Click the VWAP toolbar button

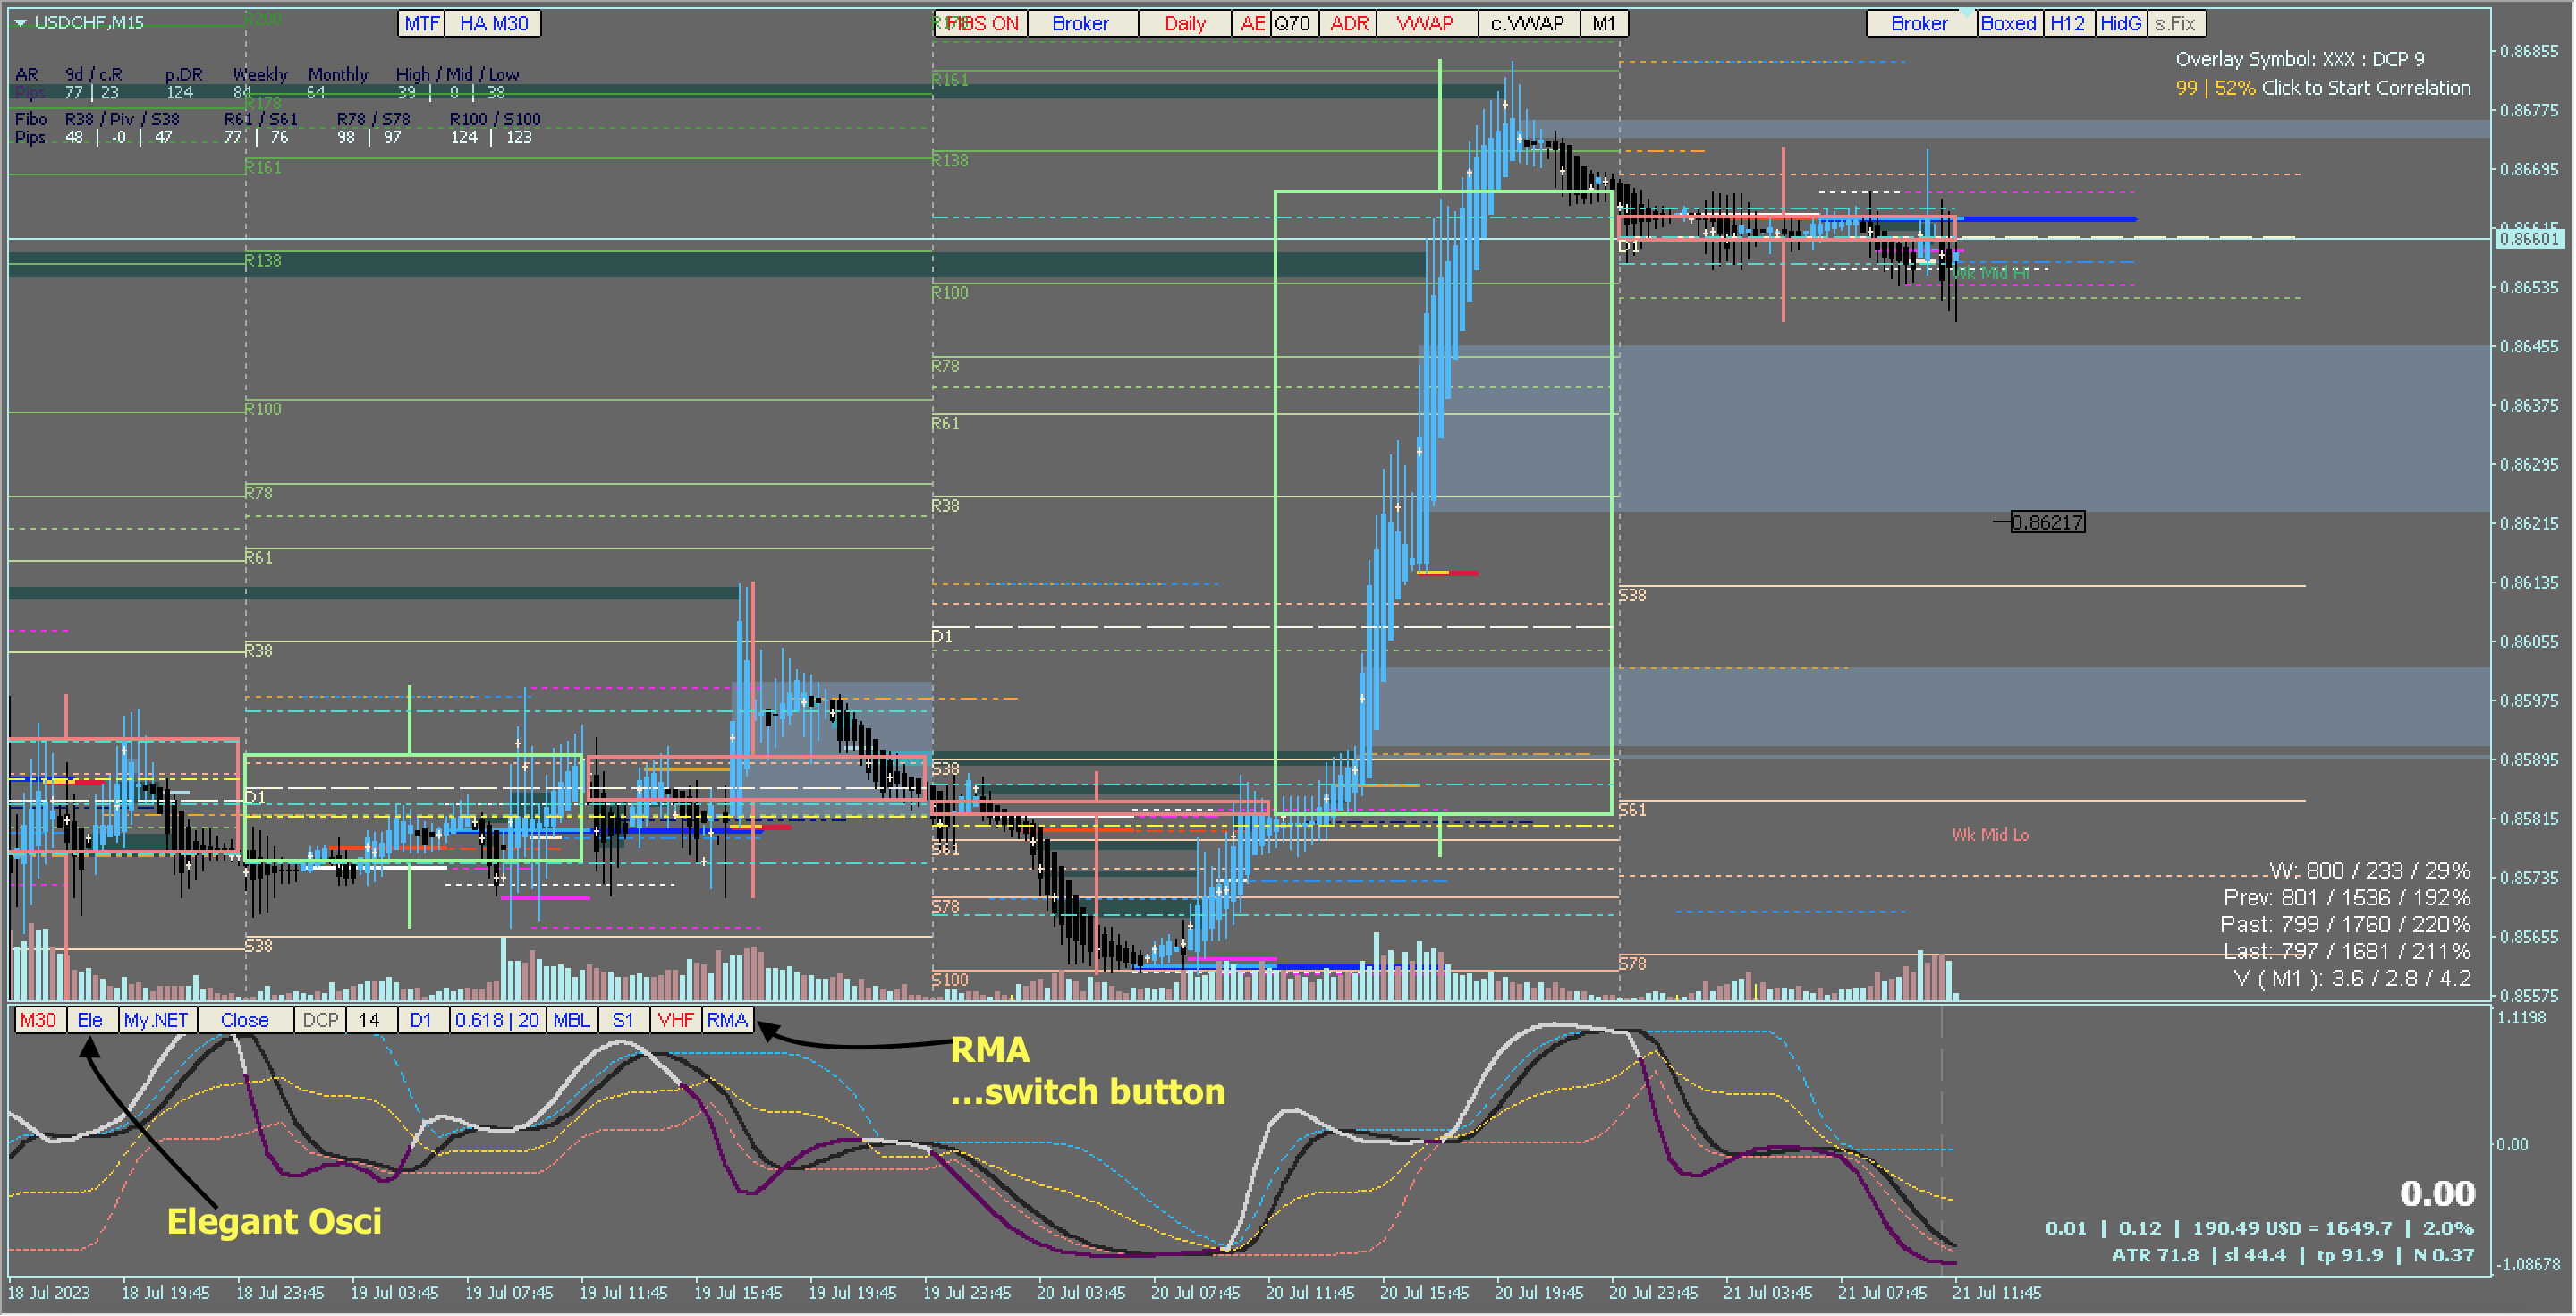pos(1425,23)
